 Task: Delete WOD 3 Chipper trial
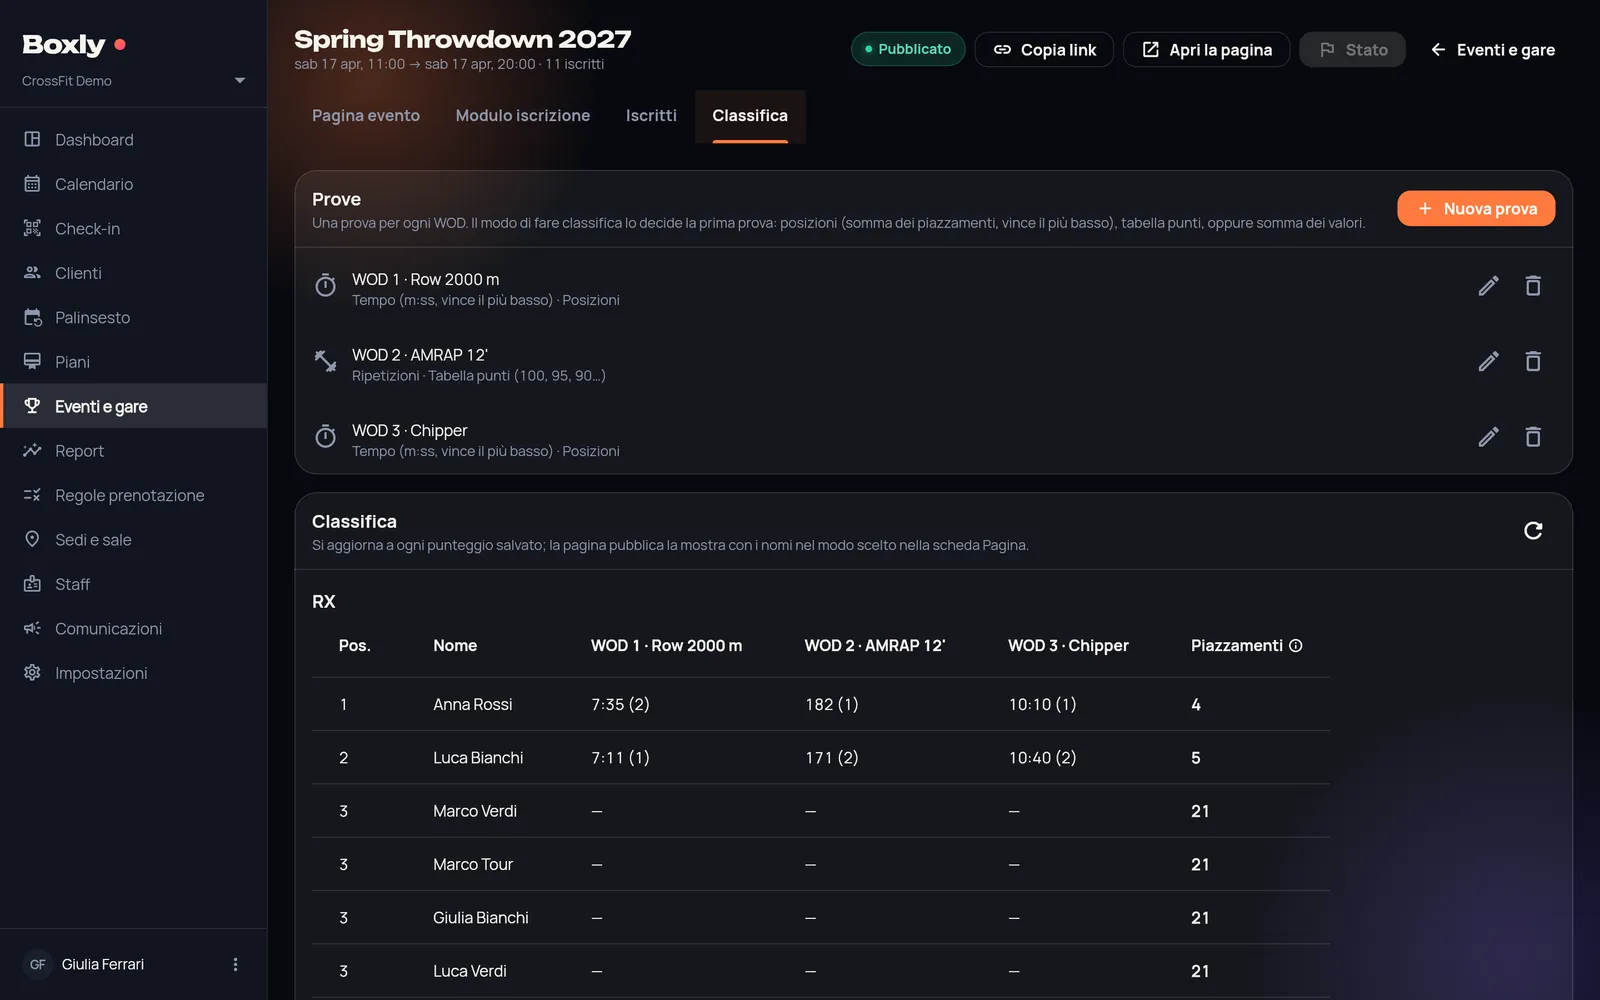(1533, 437)
